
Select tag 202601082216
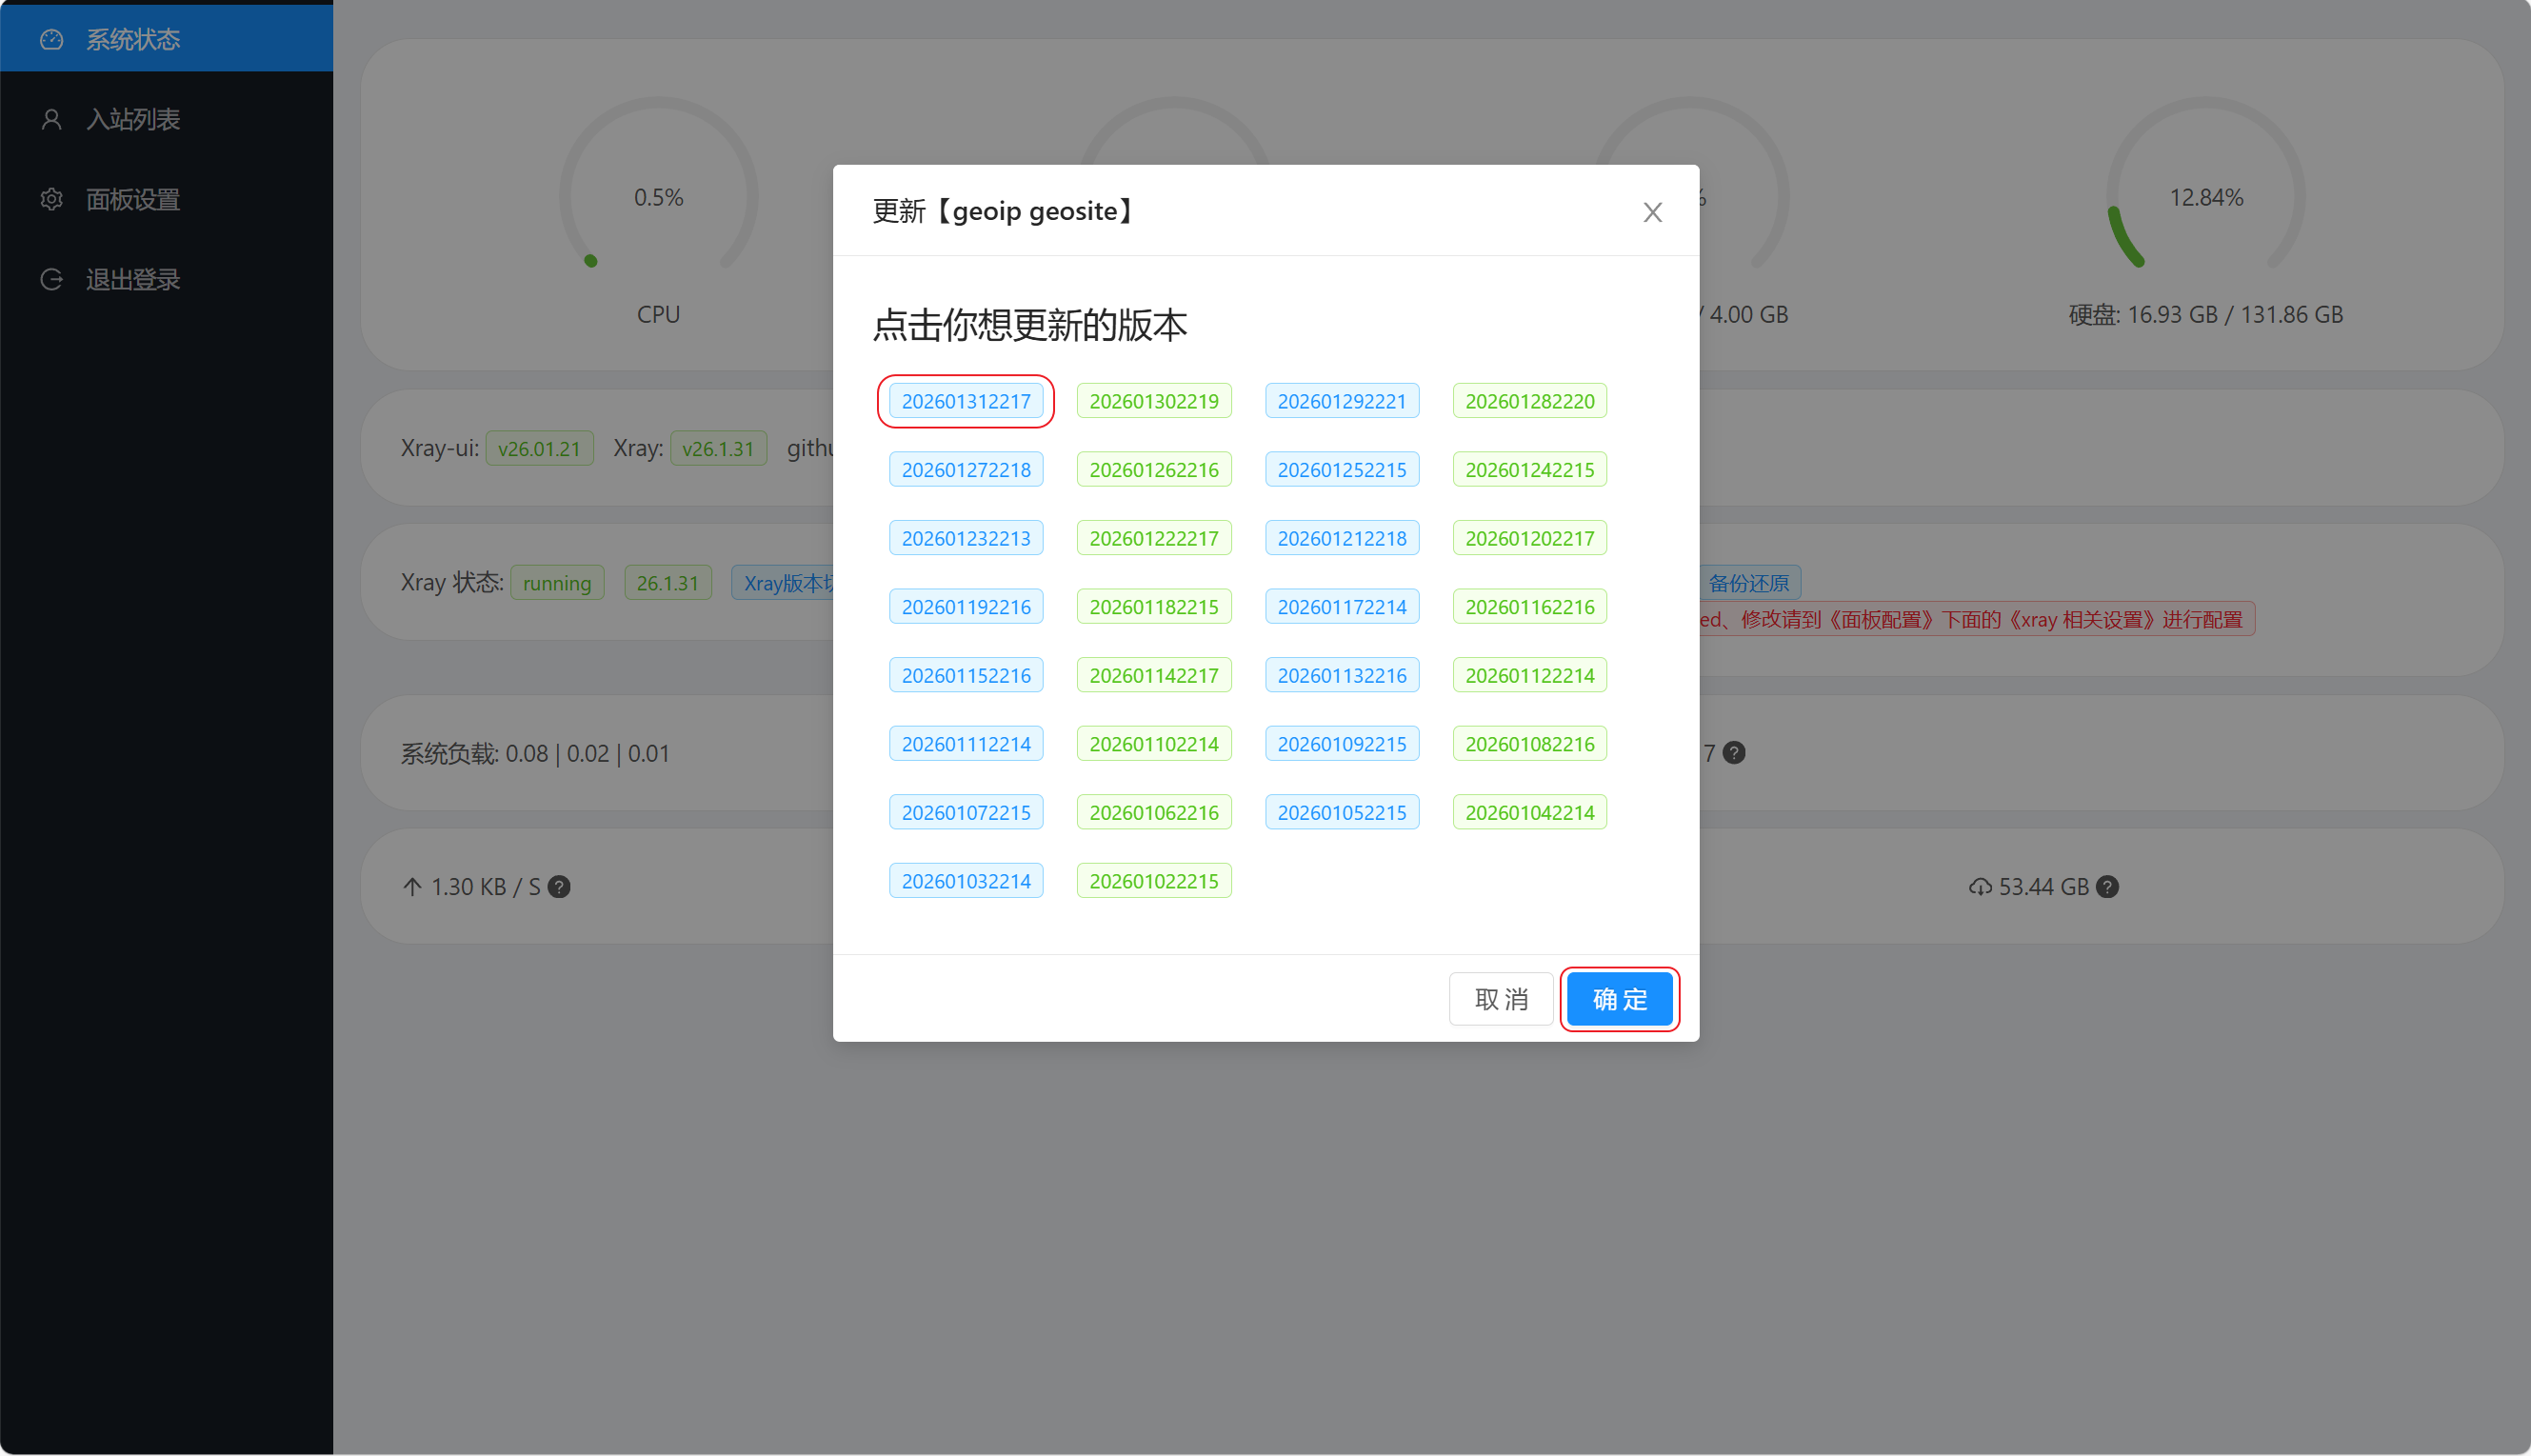point(1529,744)
